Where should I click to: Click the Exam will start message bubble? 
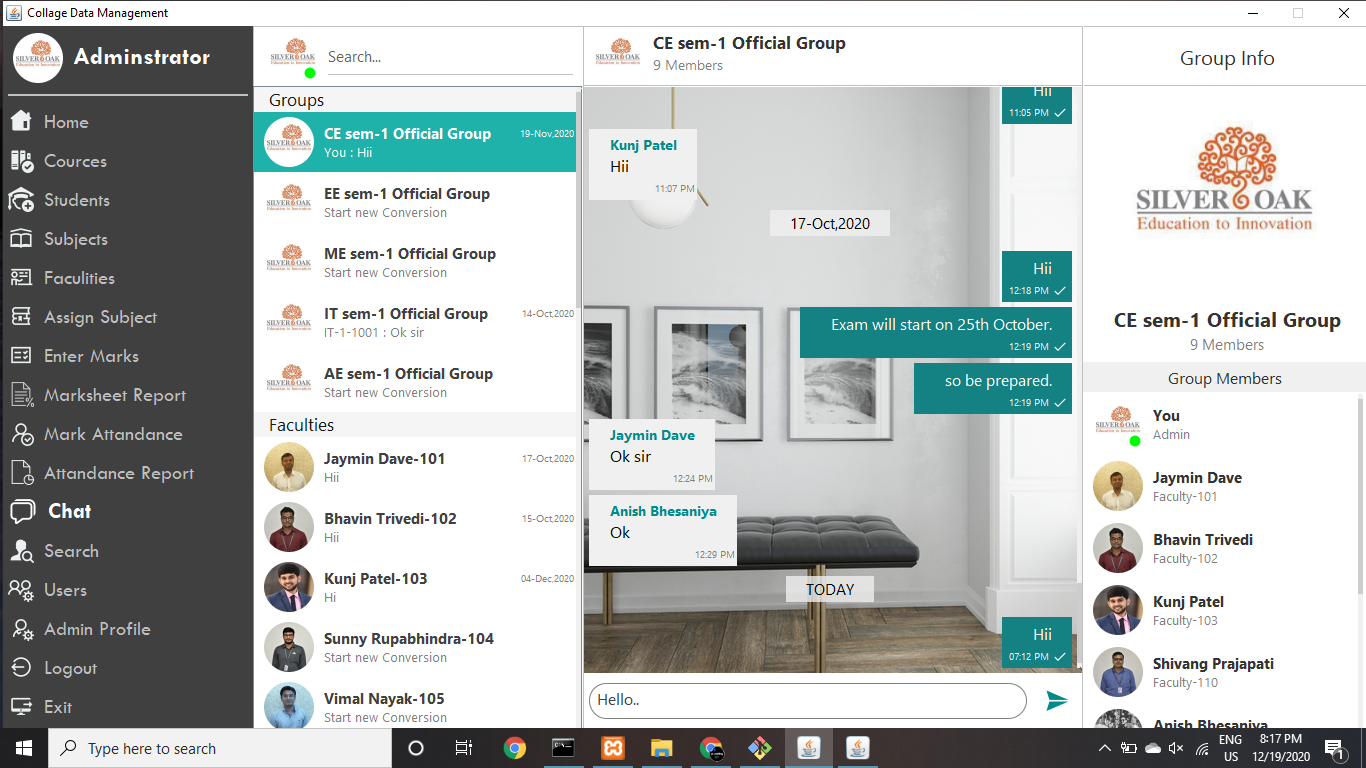tap(936, 332)
